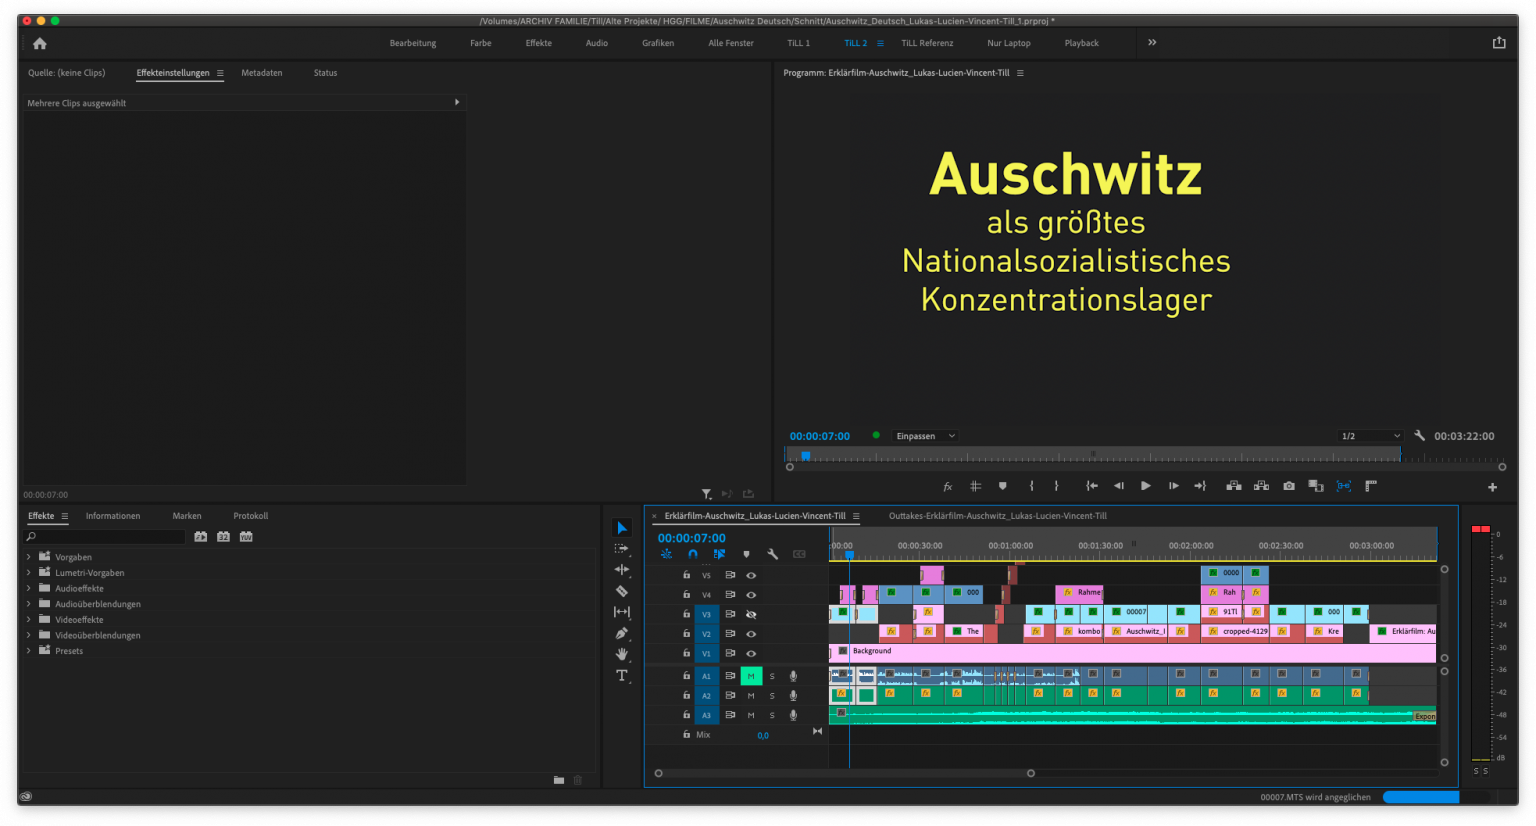
Task: Export frame with camera icon
Action: pos(1289,486)
